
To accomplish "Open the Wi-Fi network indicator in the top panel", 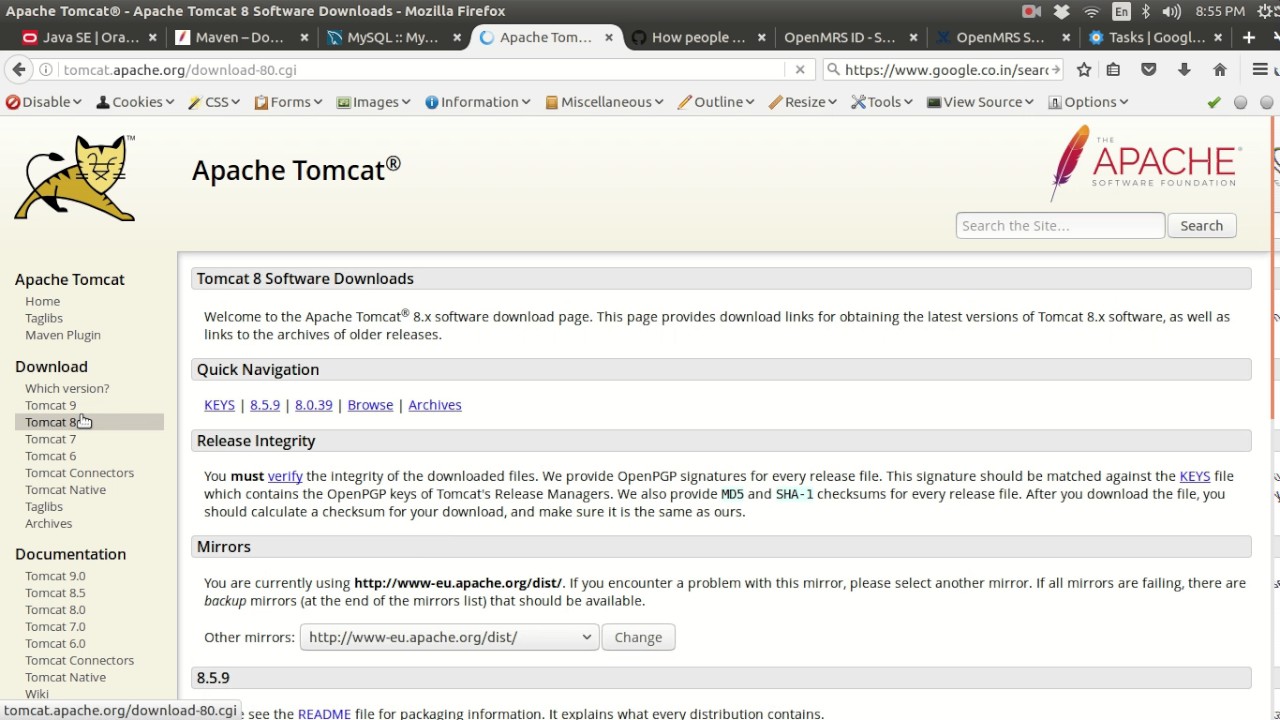I will click(x=1091, y=11).
